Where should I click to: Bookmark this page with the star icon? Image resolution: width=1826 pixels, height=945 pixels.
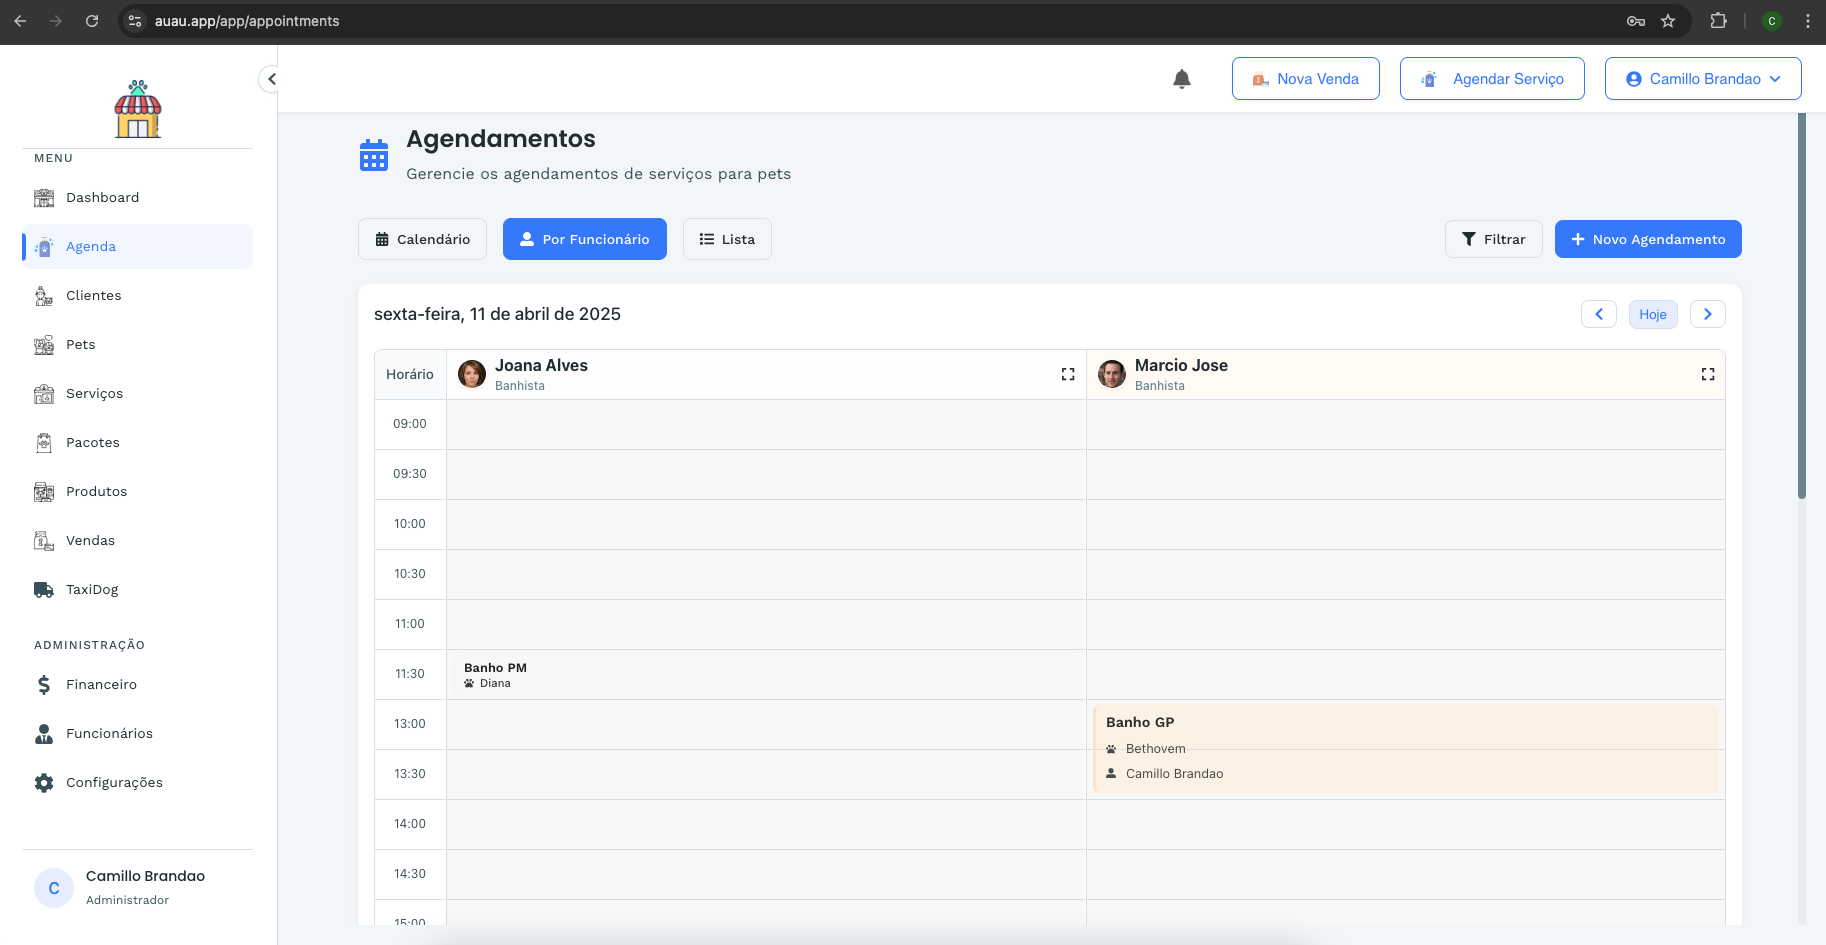tap(1668, 21)
